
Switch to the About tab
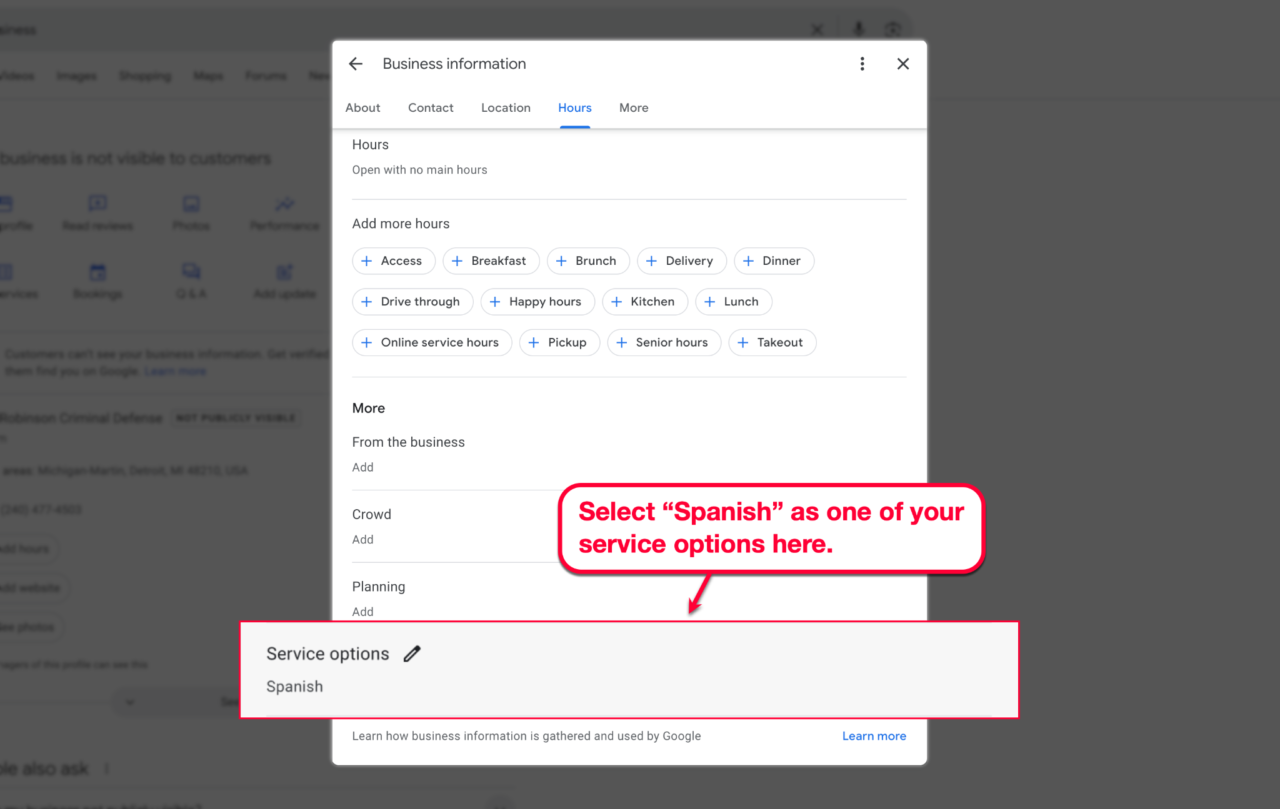[x=363, y=108]
